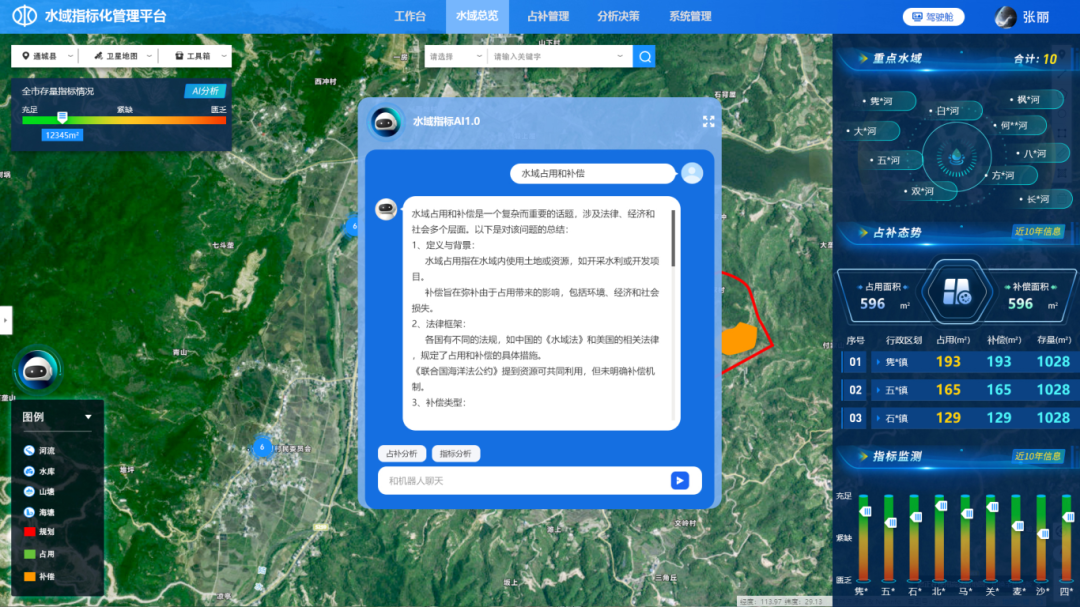
Task: Click the search magnifier button
Action: click(x=645, y=57)
